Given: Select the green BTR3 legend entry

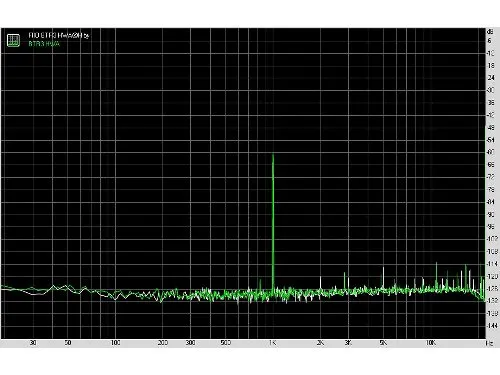Looking at the screenshot, I should click(x=44, y=43).
